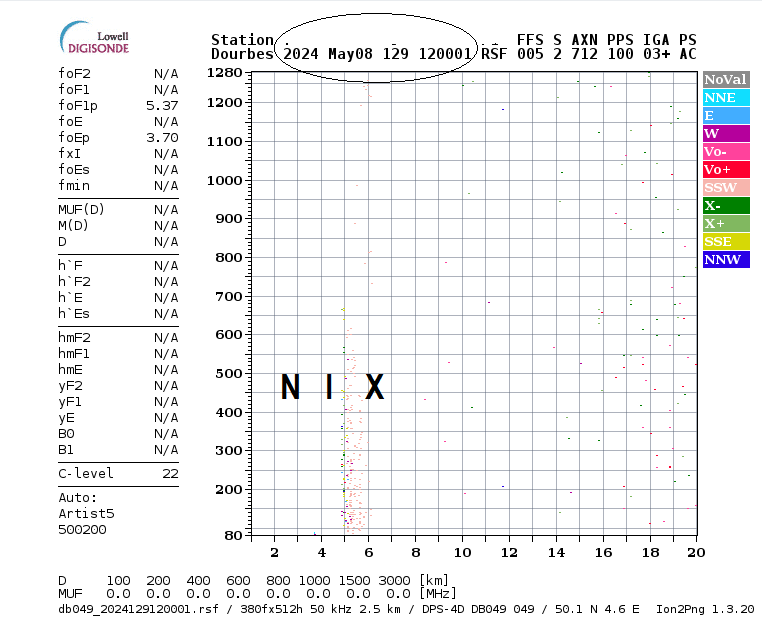Select the foF1p value 5.37
Image resolution: width=762 pixels, height=621 pixels.
coord(161,105)
